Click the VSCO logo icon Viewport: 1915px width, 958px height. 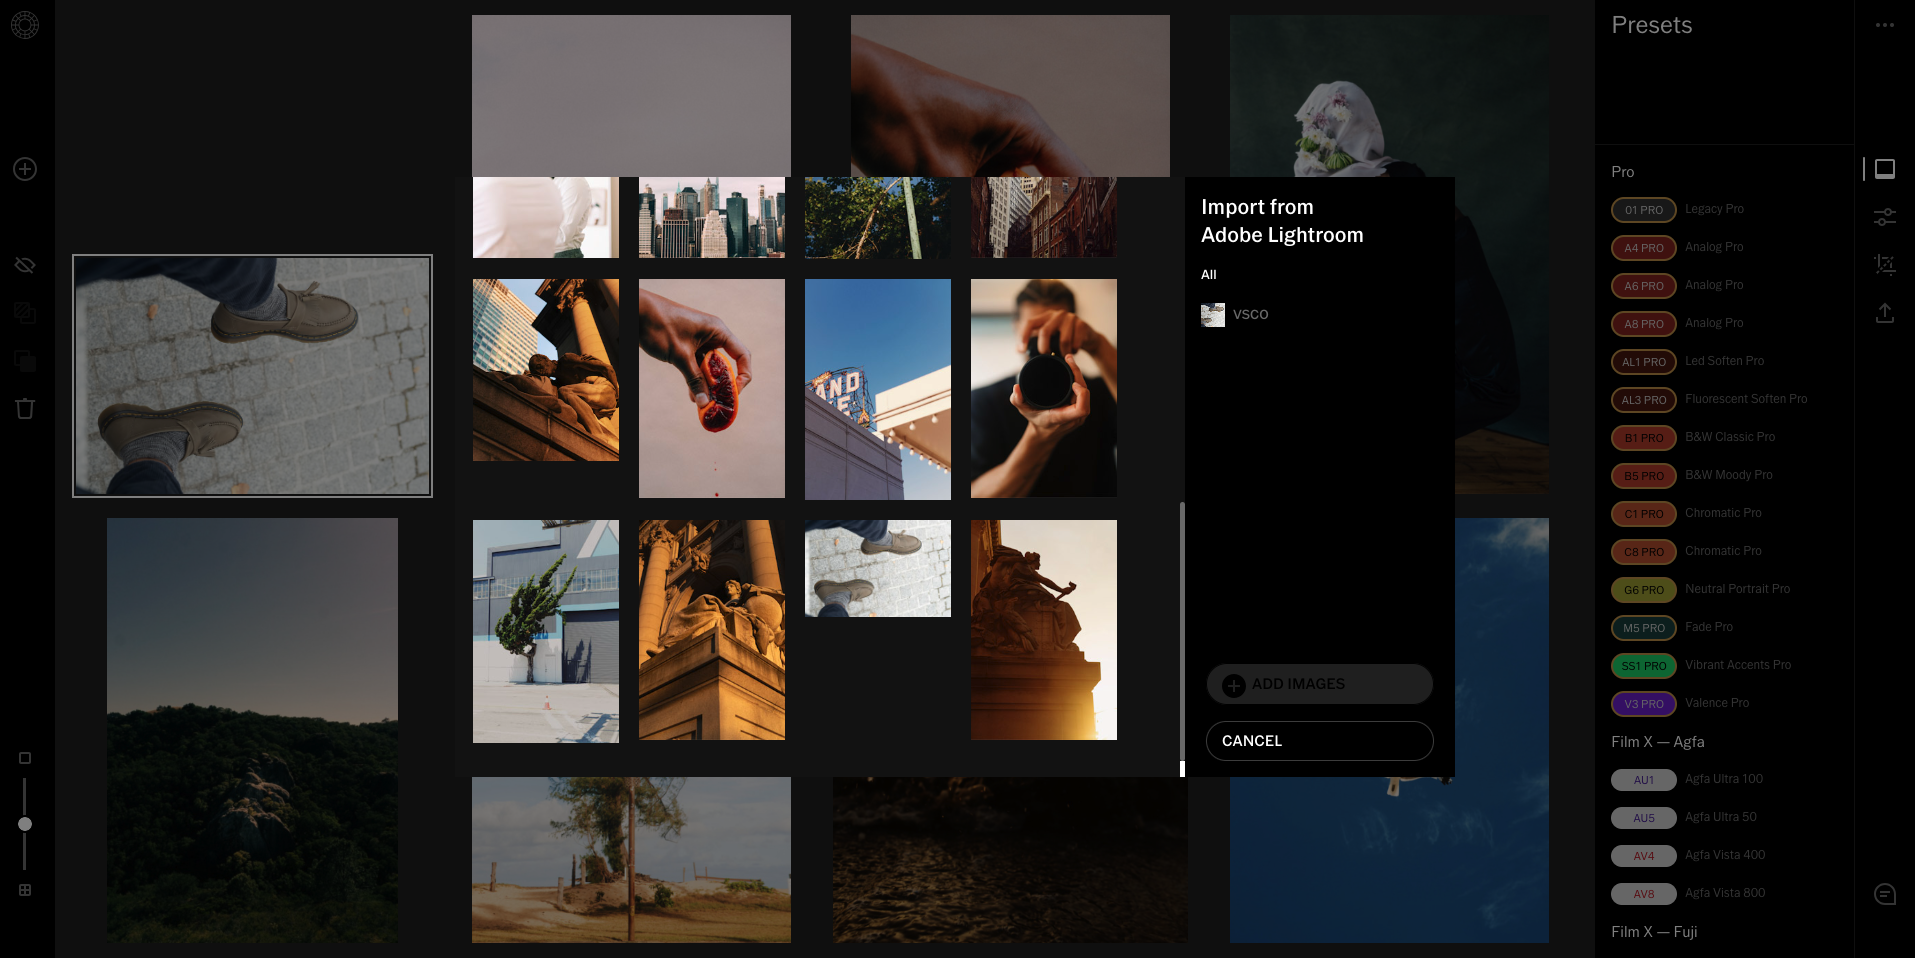point(25,25)
